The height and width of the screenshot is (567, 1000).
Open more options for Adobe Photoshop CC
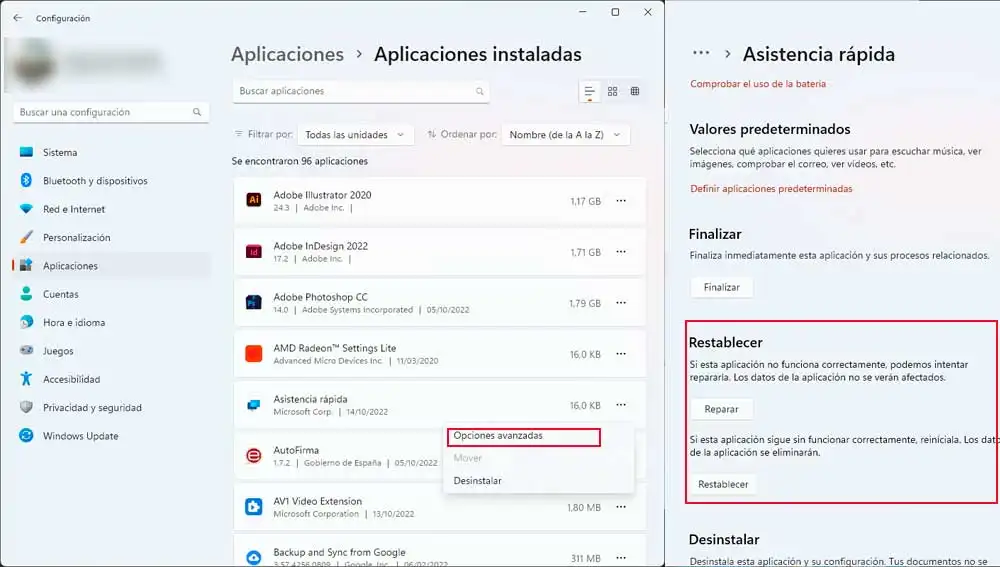(621, 303)
